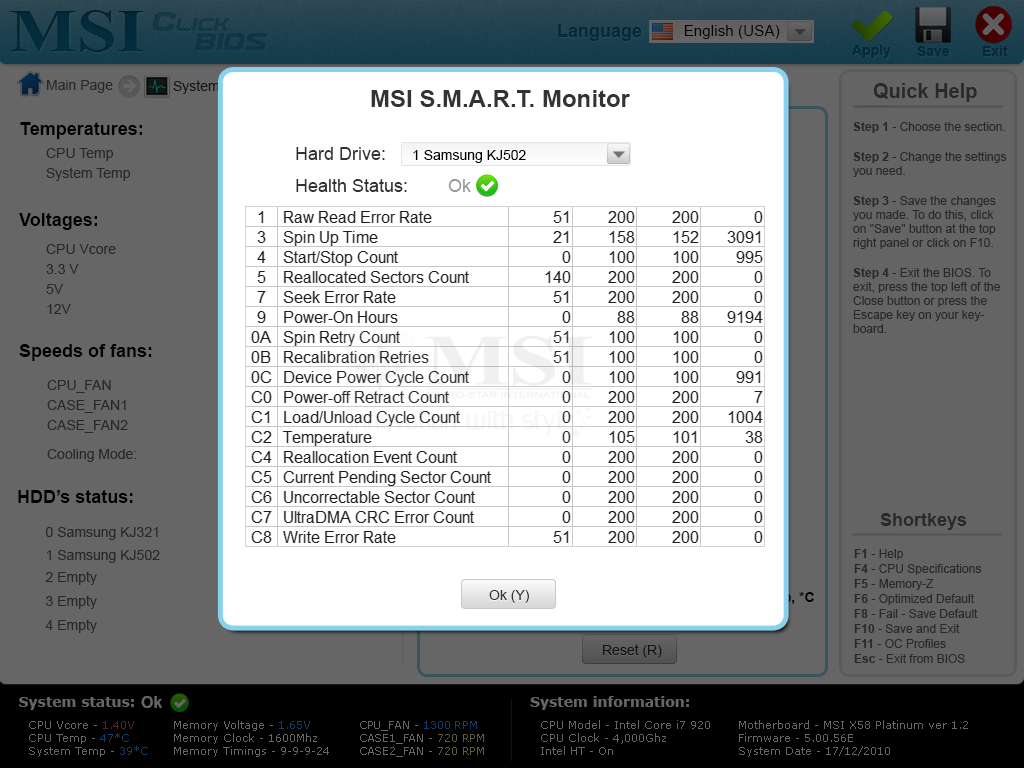
Task: Select CPU_FAN under Speeds of fans
Action: point(79,385)
